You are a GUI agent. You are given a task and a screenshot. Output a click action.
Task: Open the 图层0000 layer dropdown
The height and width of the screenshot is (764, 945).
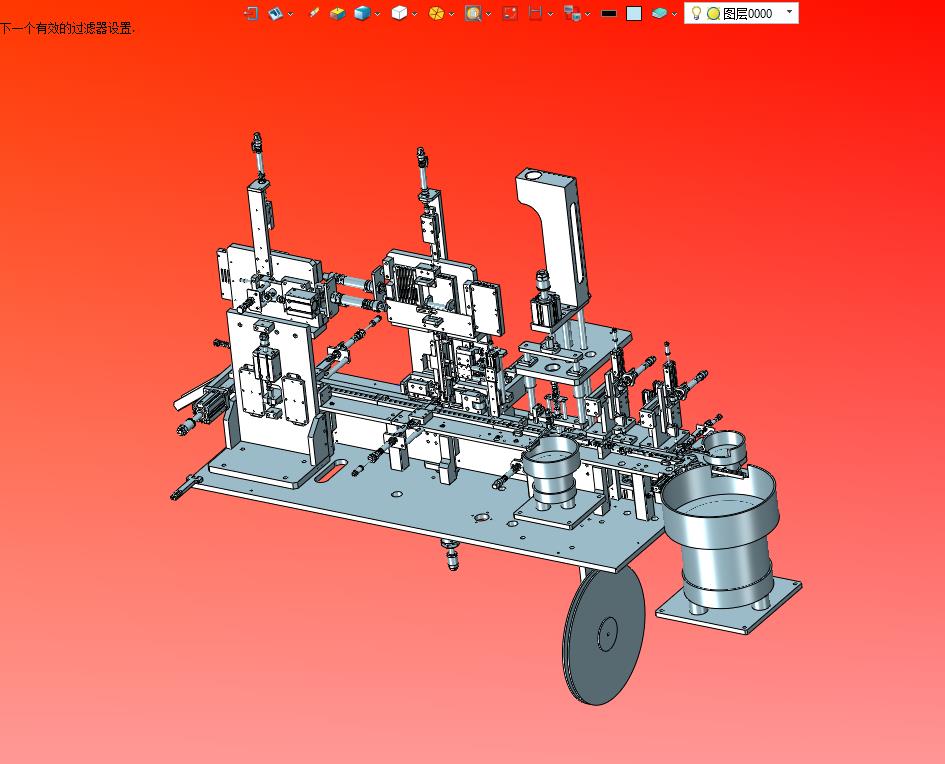[x=790, y=12]
